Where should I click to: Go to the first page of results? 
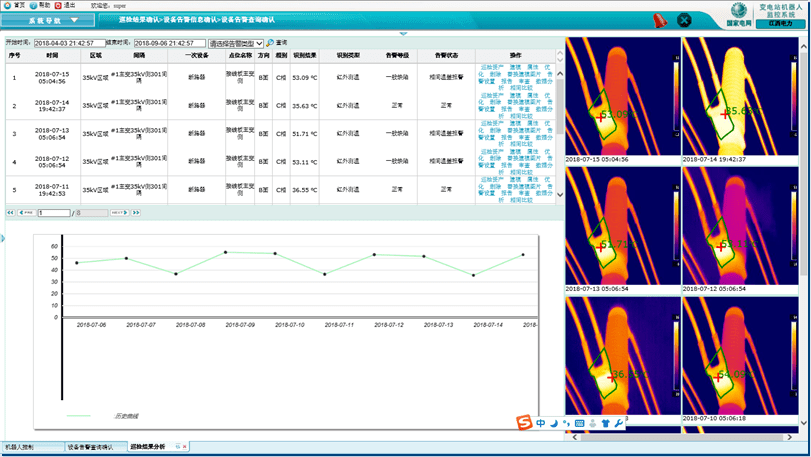(11, 213)
